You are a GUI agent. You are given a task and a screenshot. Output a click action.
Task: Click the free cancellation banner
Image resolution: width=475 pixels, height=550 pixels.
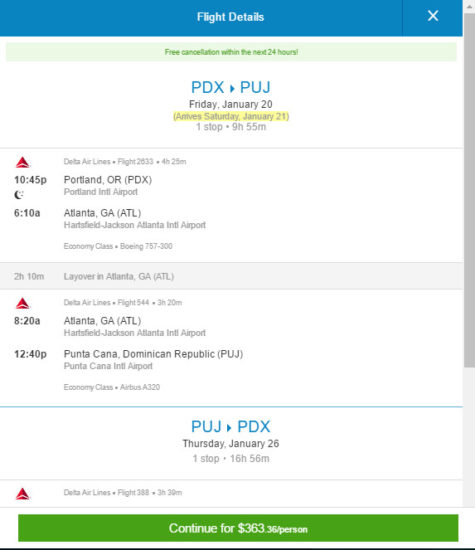point(231,52)
